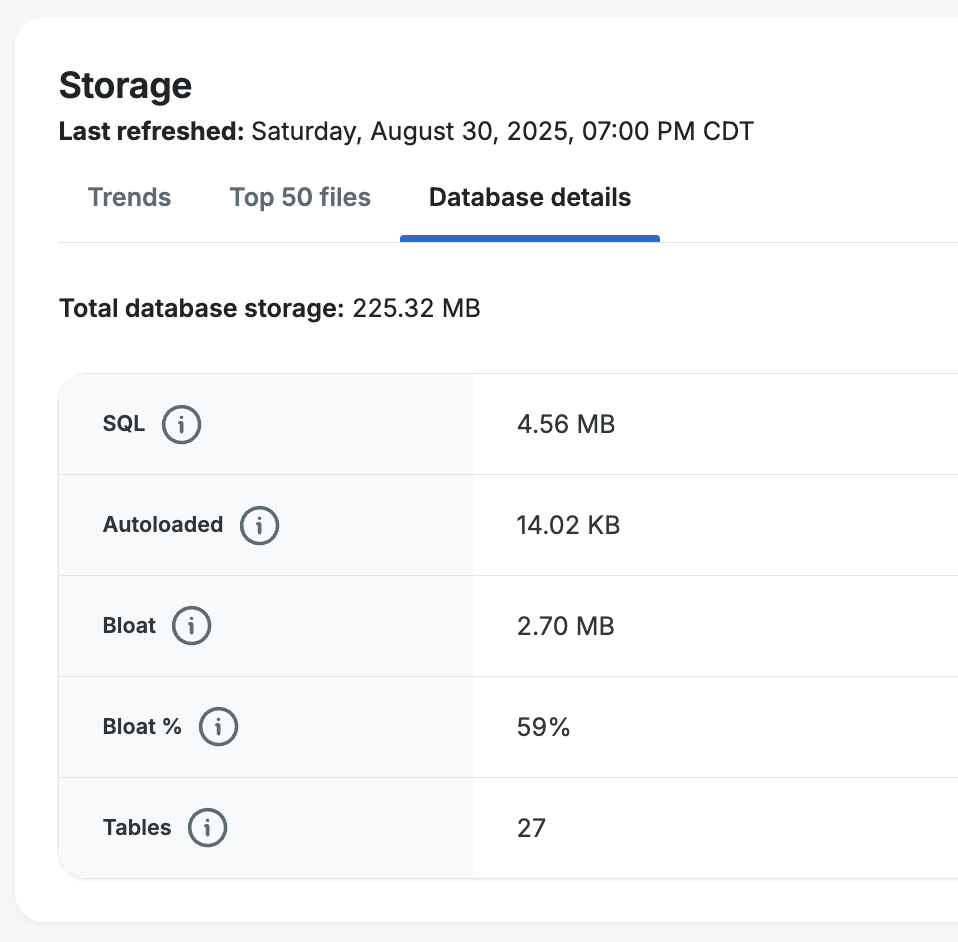Show info for the Bloat % metric

[x=218, y=727]
